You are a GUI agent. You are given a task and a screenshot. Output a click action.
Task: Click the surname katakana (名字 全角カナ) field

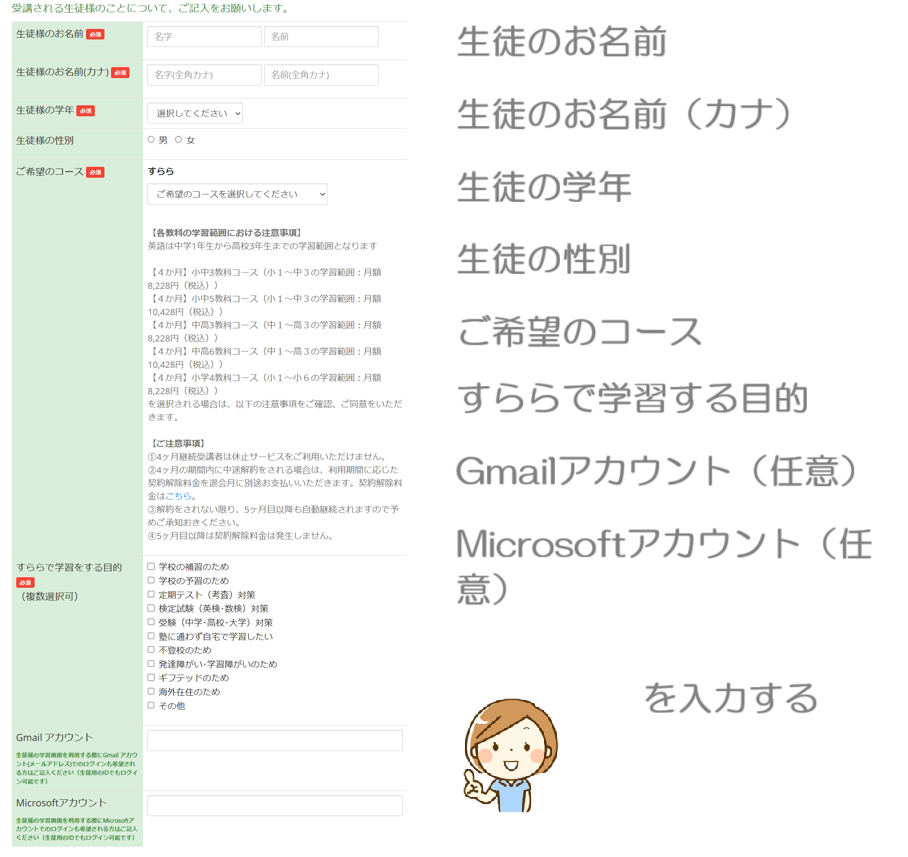(204, 75)
